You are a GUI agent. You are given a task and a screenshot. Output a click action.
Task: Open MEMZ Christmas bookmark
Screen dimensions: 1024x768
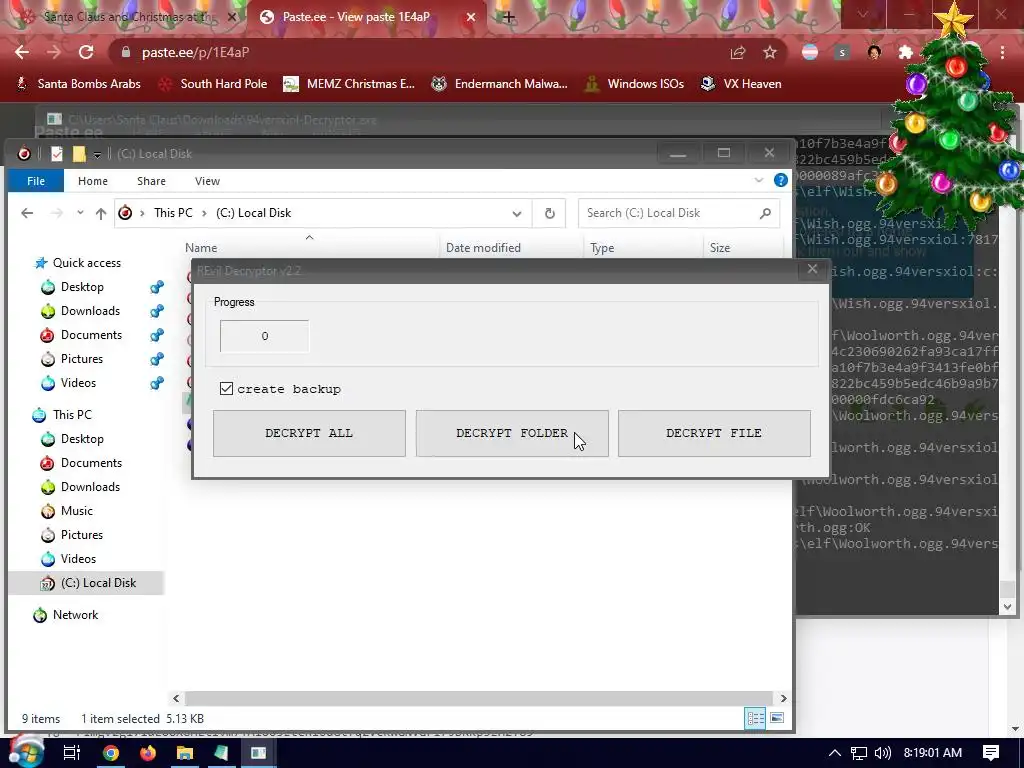coord(349,84)
